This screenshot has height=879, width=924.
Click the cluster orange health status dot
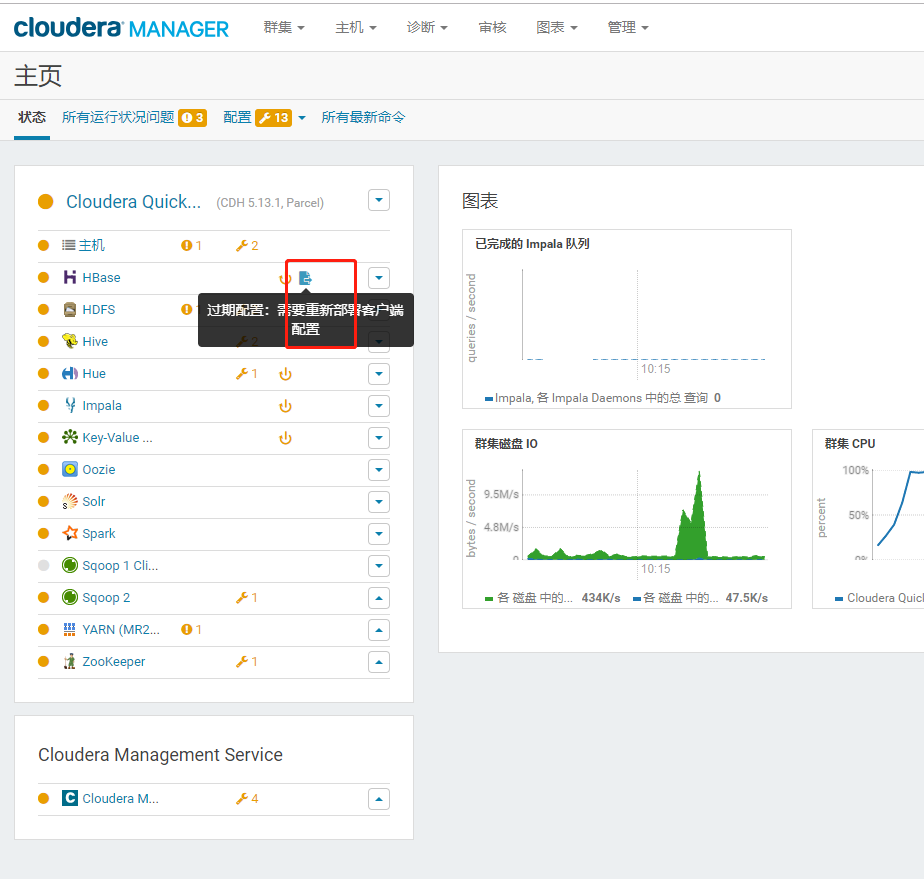coord(45,201)
